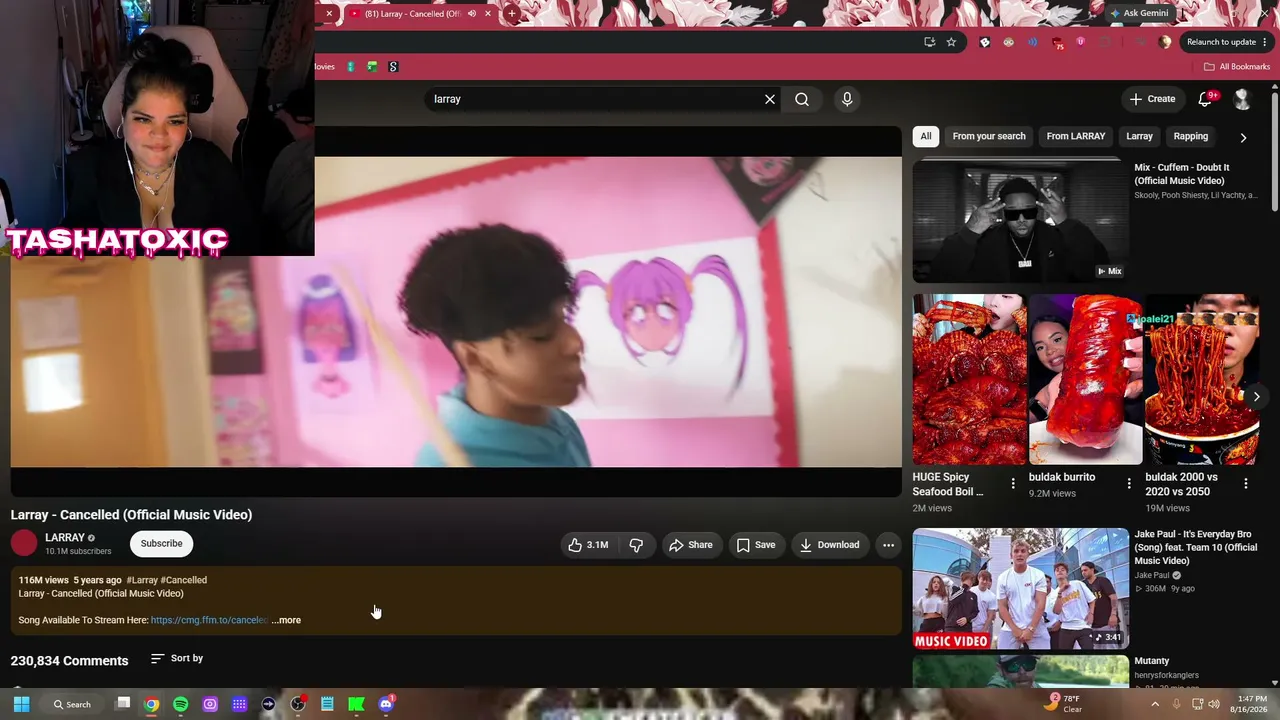Image resolution: width=1280 pixels, height=720 pixels.
Task: Select the 'Larray' filter chip
Action: coord(1139,136)
